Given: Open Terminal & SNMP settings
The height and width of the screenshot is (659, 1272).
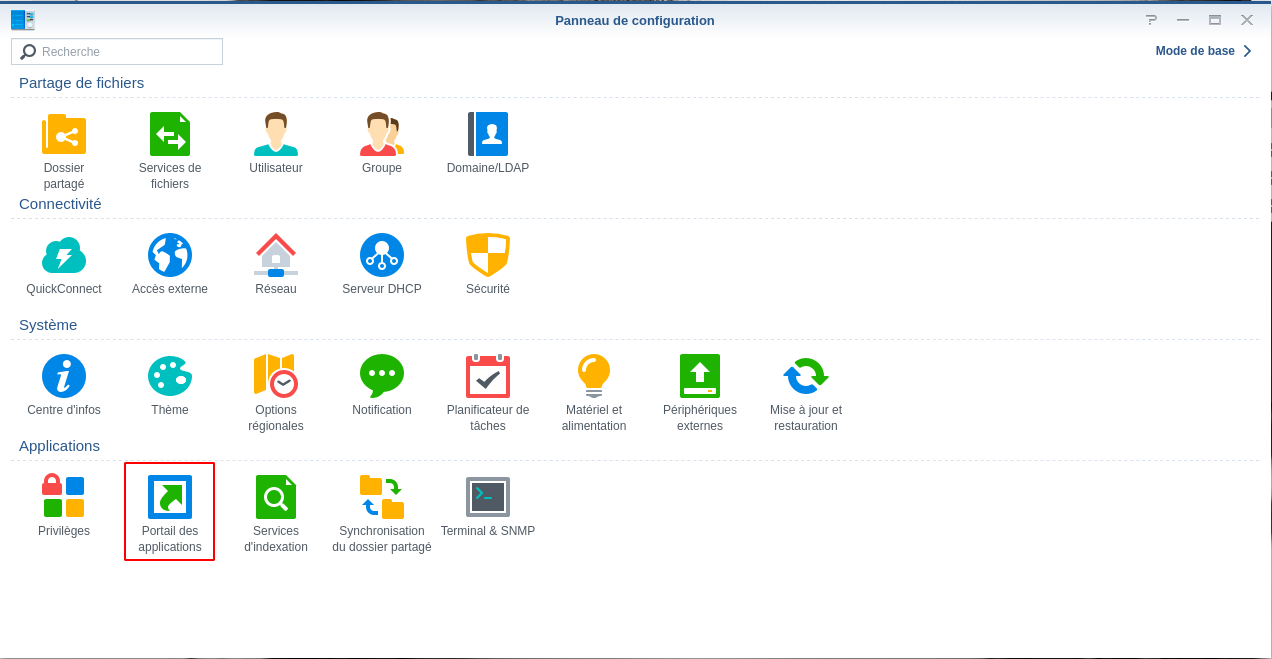Looking at the screenshot, I should click(x=488, y=498).
